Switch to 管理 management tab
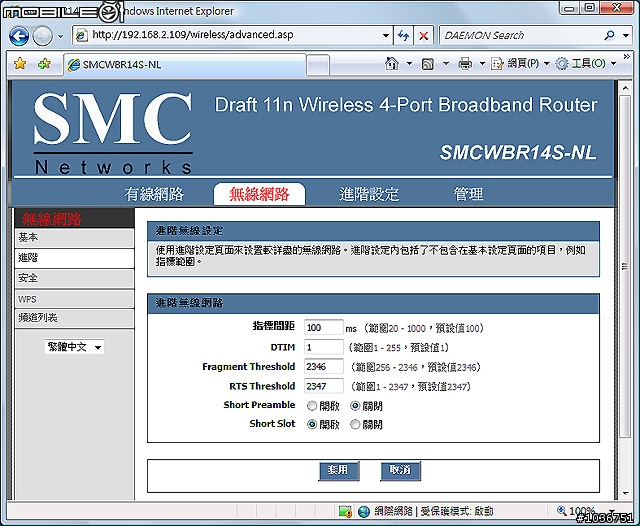Viewport: 640px width, 526px height. (x=468, y=194)
